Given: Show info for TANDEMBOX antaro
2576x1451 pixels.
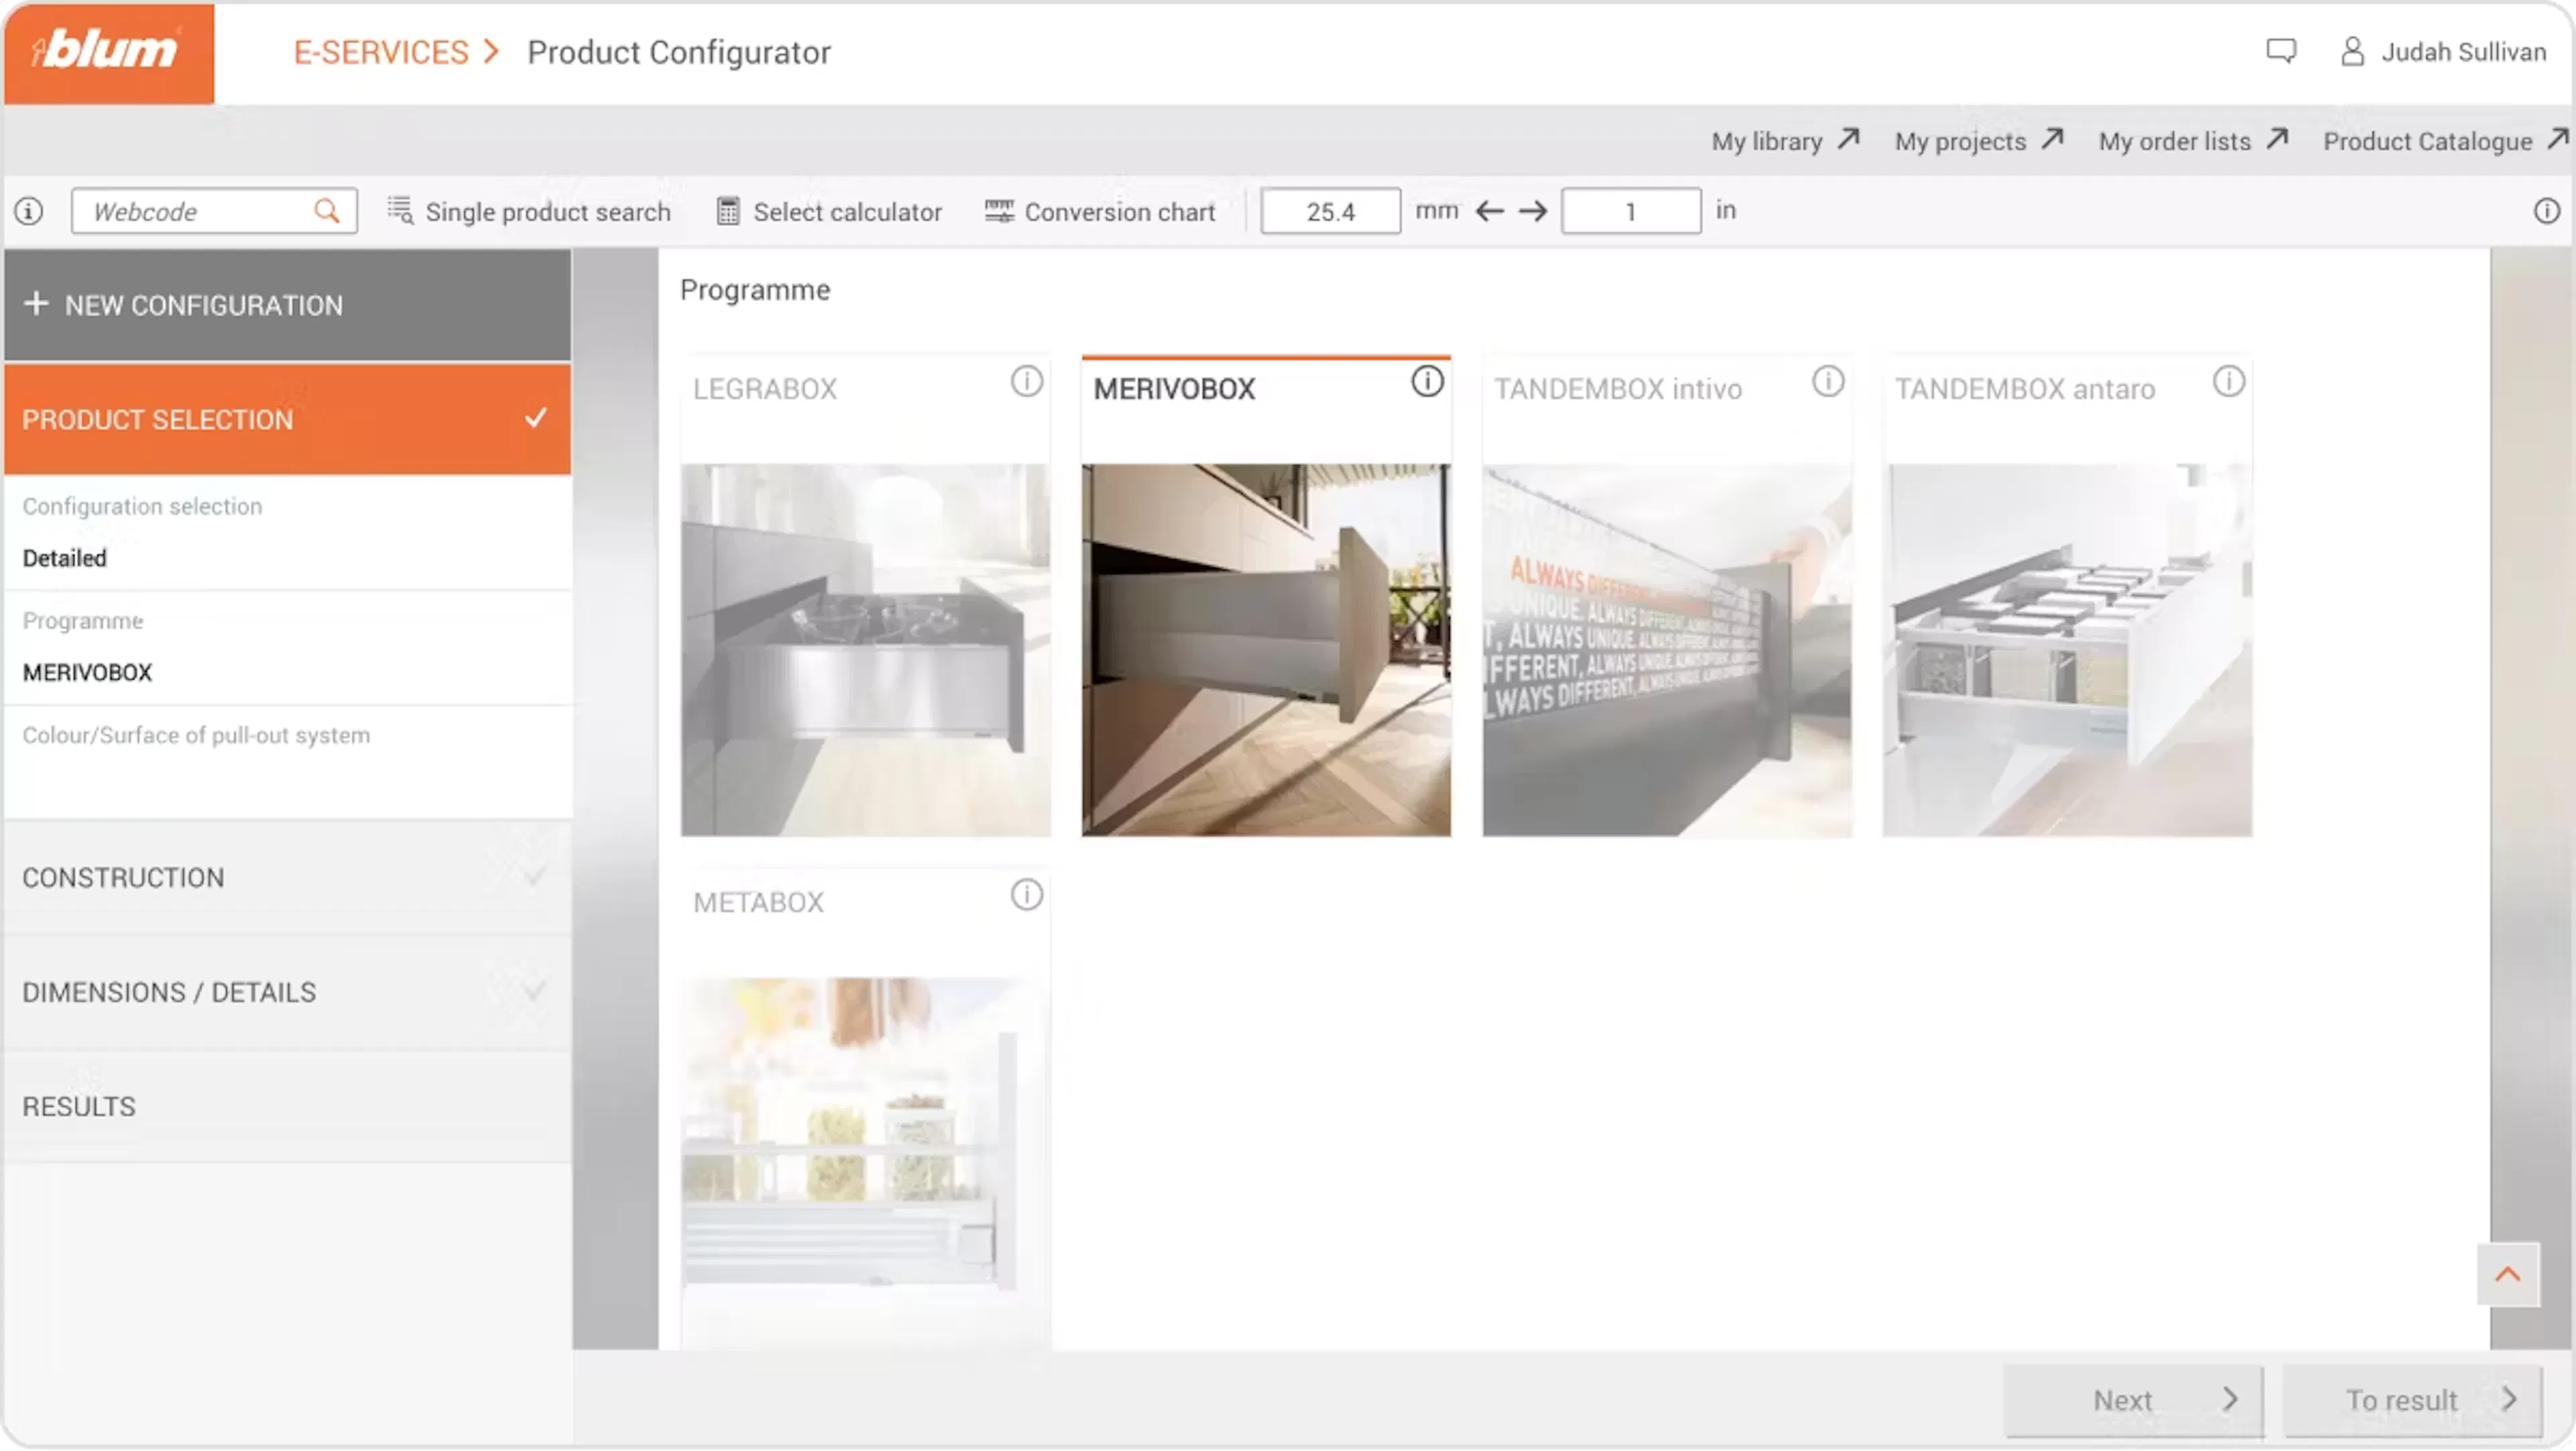Looking at the screenshot, I should (x=2228, y=381).
